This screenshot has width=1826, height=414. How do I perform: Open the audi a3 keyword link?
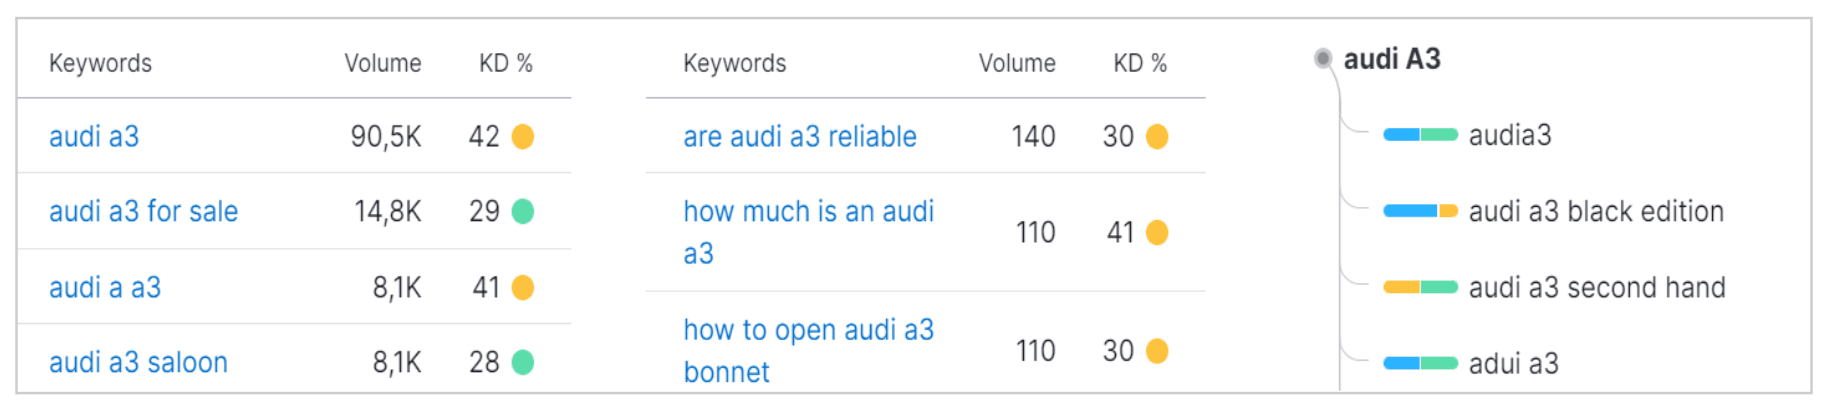coord(94,136)
